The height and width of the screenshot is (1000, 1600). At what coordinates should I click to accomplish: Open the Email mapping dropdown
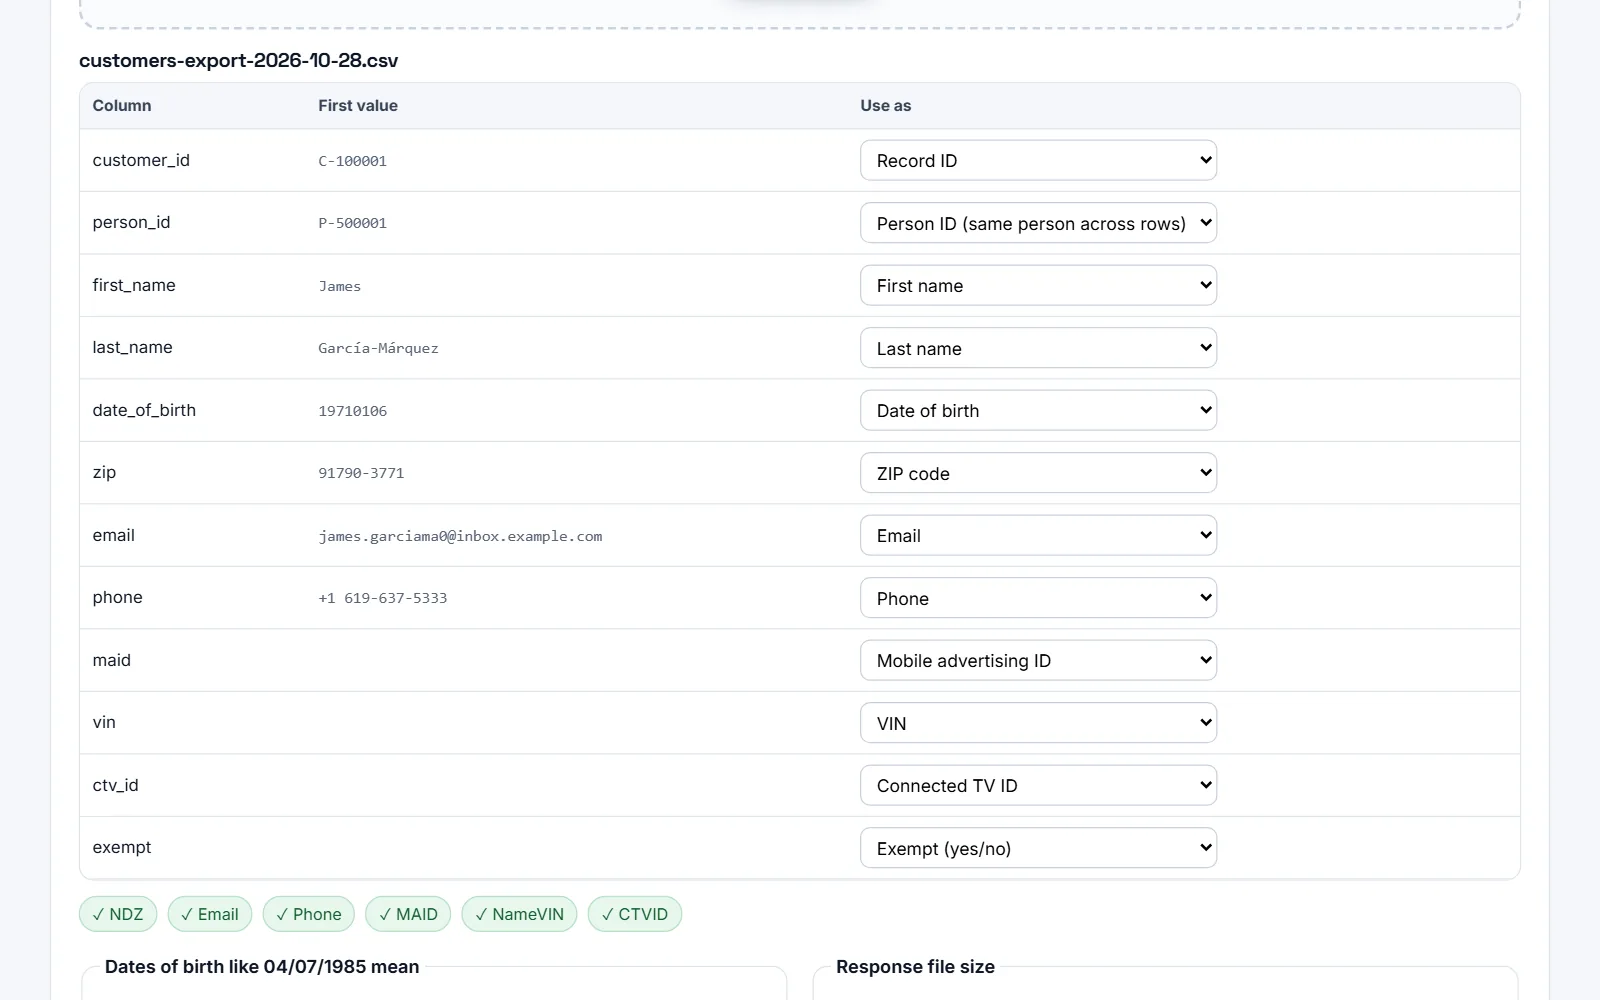(x=1038, y=535)
